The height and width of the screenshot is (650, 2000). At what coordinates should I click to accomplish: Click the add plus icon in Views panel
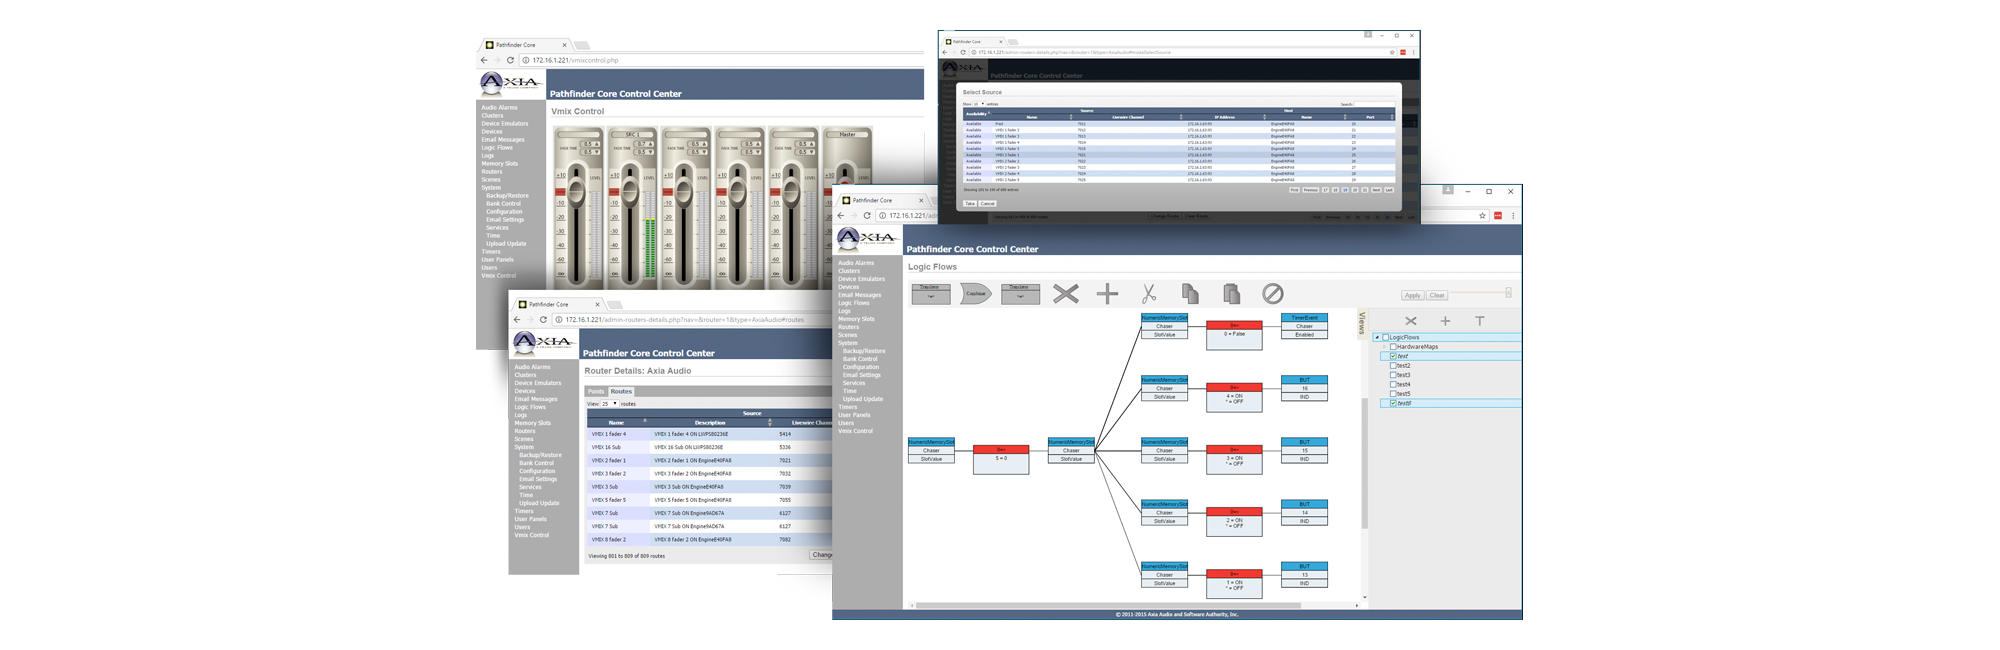[1445, 321]
